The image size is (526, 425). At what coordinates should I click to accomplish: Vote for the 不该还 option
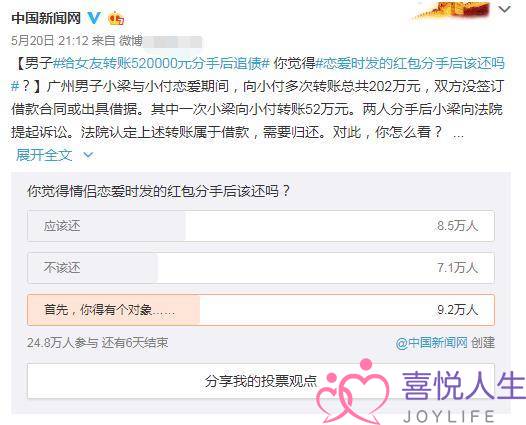(261, 268)
